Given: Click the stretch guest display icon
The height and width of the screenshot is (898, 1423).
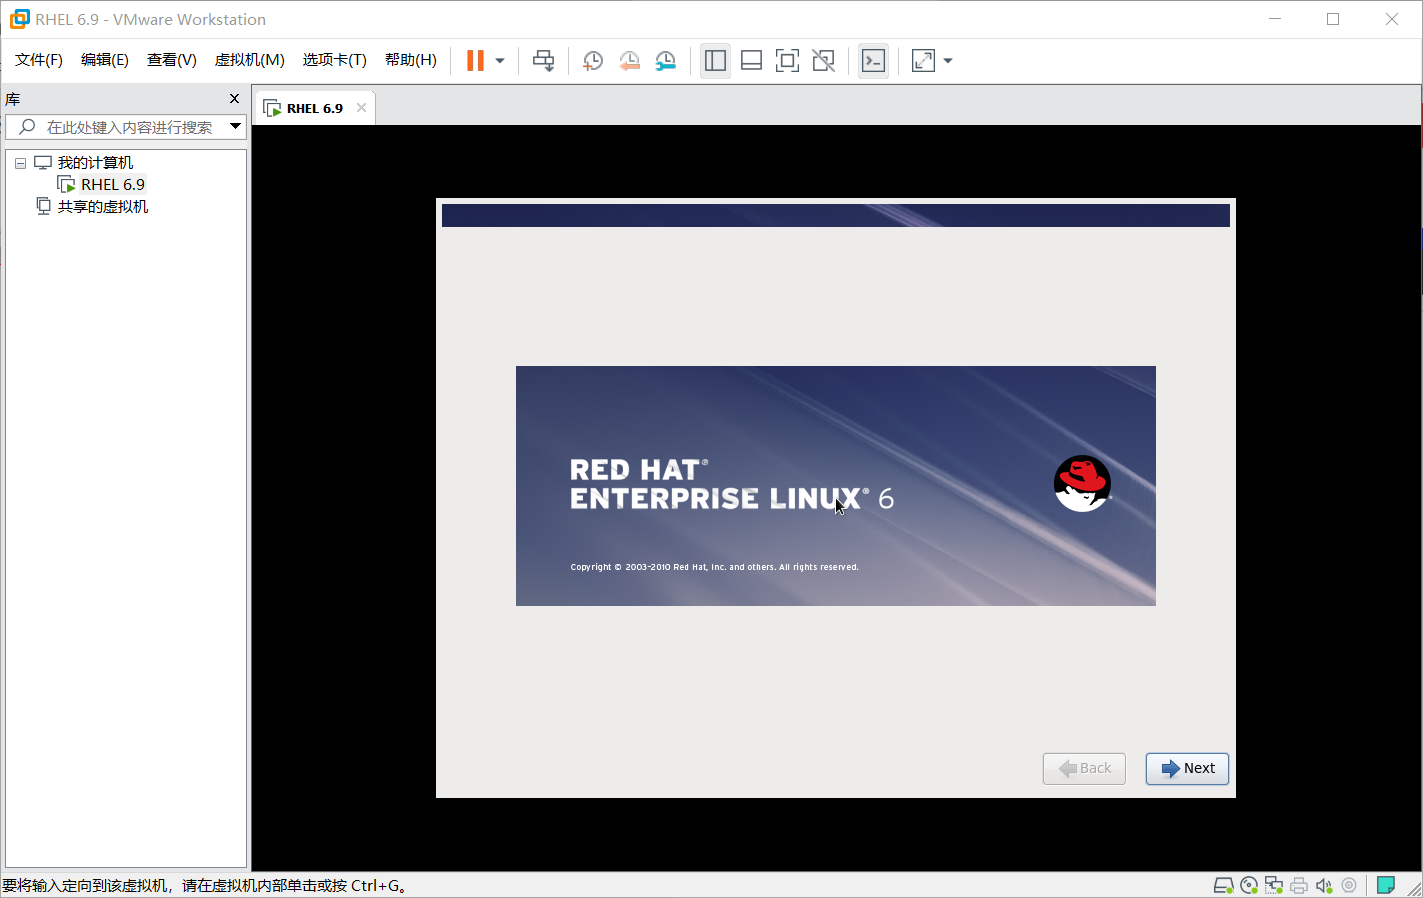Looking at the screenshot, I should pos(923,61).
